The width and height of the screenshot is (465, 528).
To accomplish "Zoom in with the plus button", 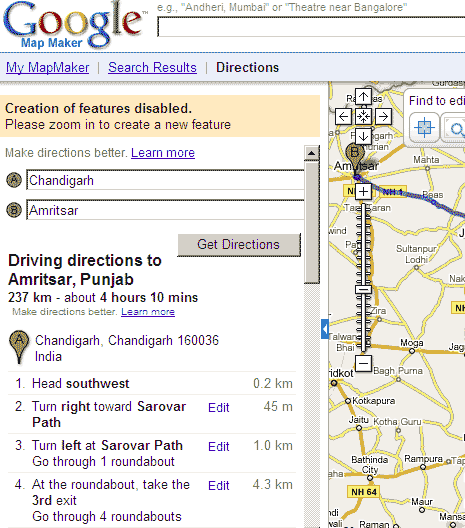I will (x=363, y=192).
